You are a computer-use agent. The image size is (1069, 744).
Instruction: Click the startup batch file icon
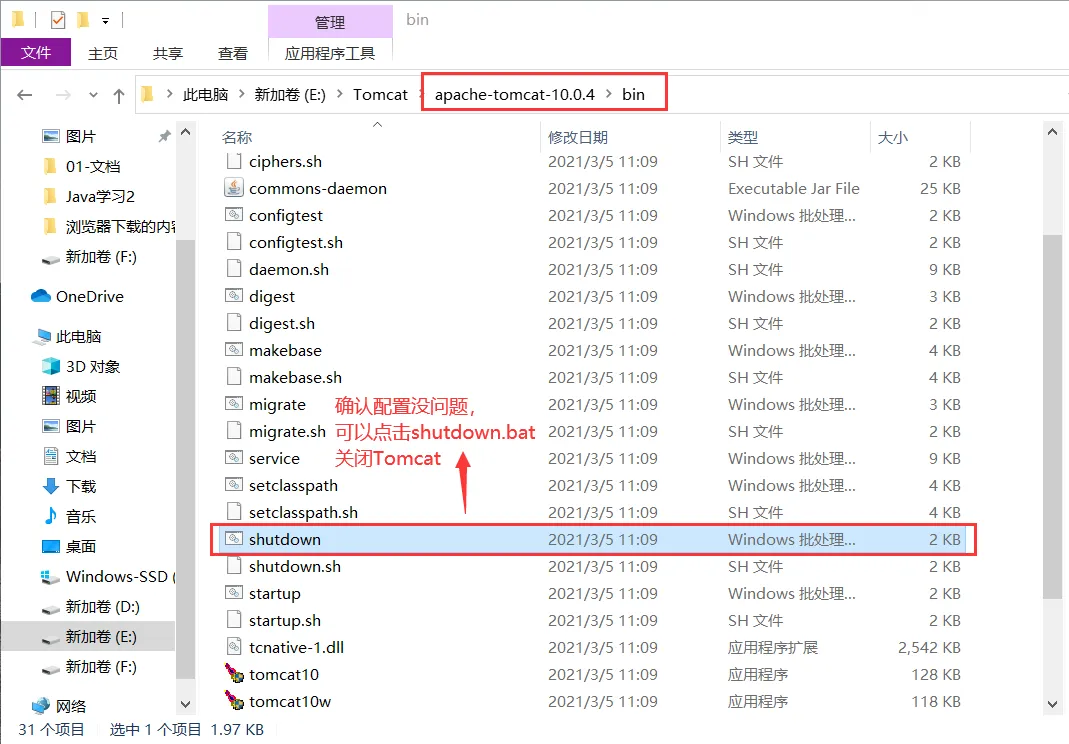[x=234, y=593]
